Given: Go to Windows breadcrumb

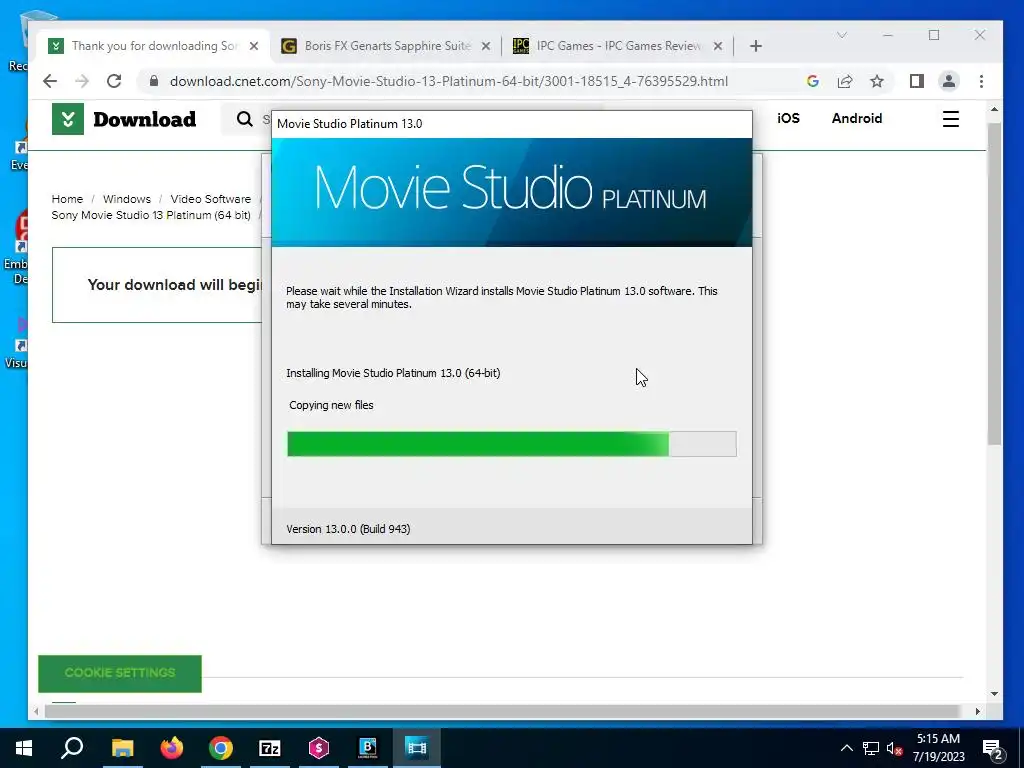Looking at the screenshot, I should click(x=127, y=199).
